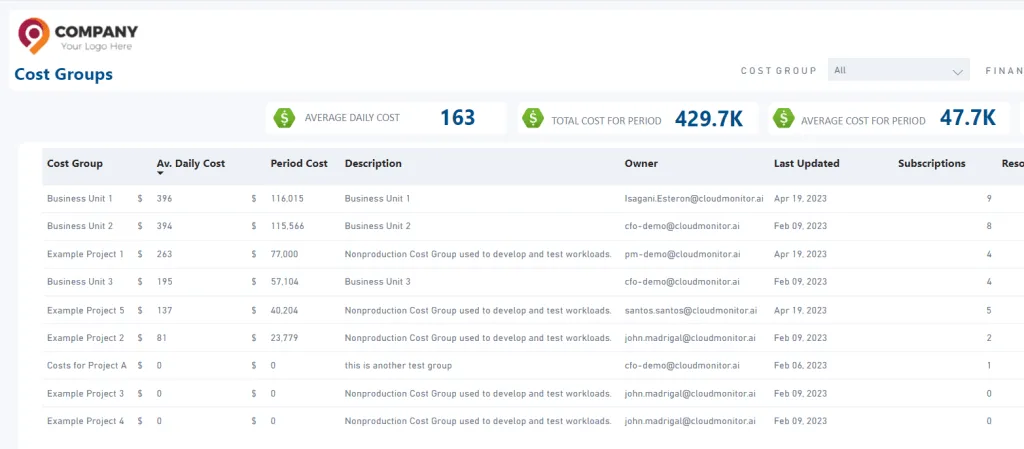Click Apr 19, 2023 in Business Unit 1 row
1024x449 pixels.
801,198
